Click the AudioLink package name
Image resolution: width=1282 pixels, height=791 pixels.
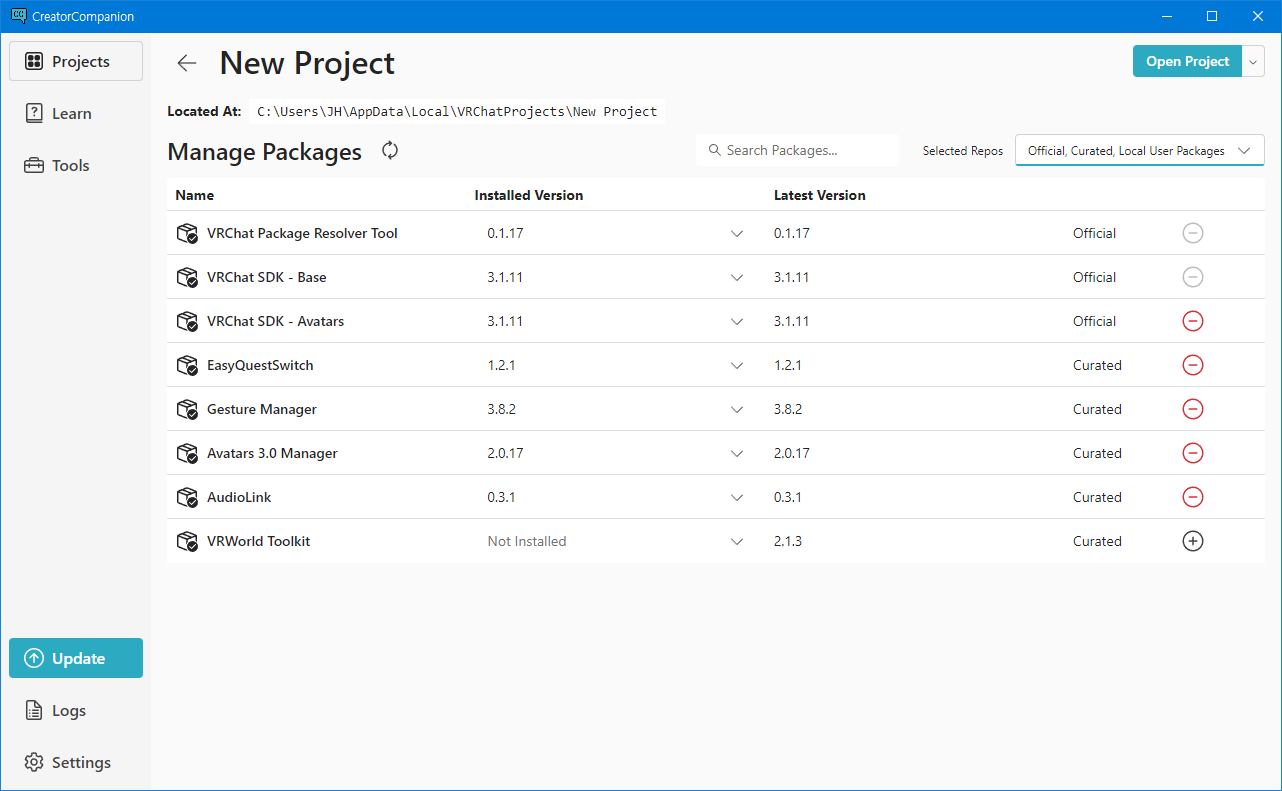[239, 497]
